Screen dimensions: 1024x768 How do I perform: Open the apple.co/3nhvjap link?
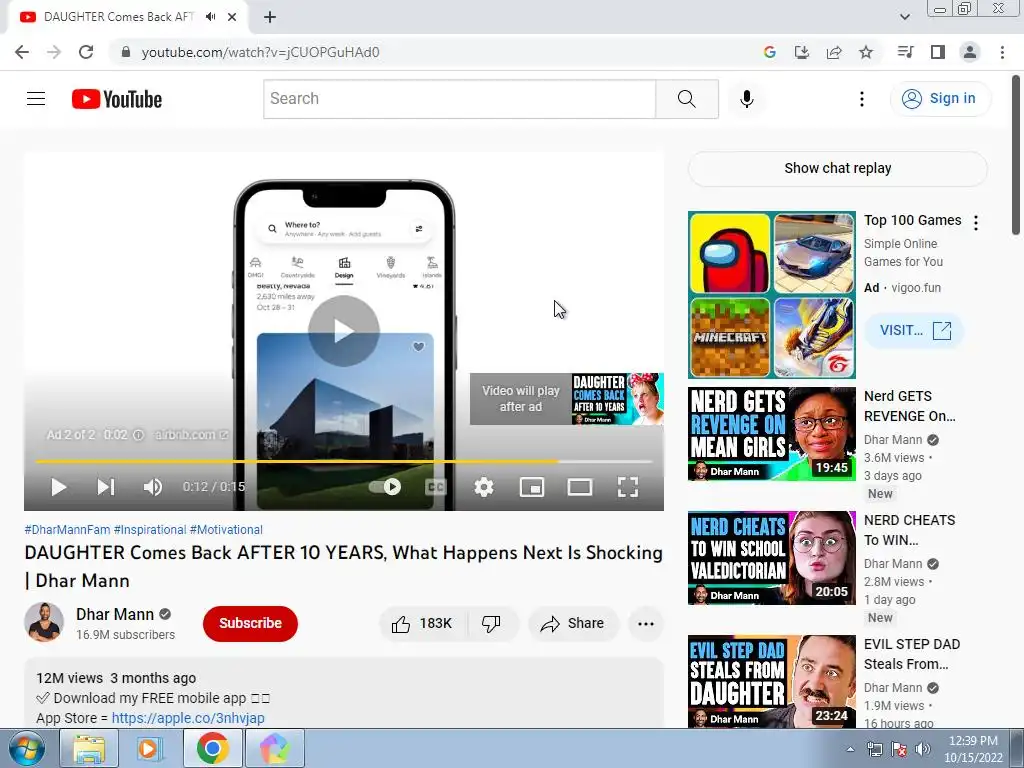click(188, 718)
